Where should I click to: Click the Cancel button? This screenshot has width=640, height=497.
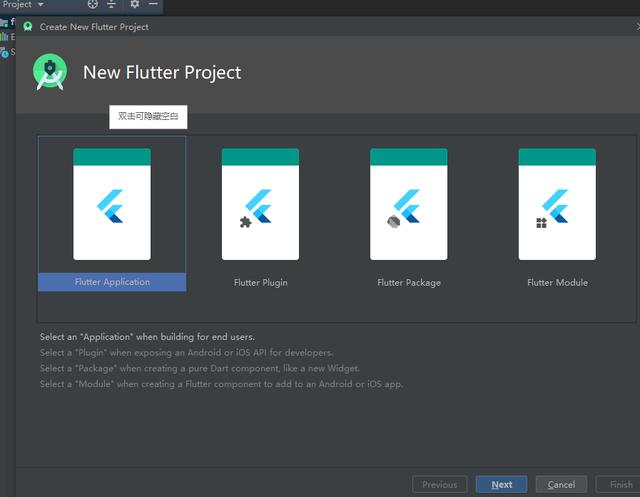coord(561,484)
